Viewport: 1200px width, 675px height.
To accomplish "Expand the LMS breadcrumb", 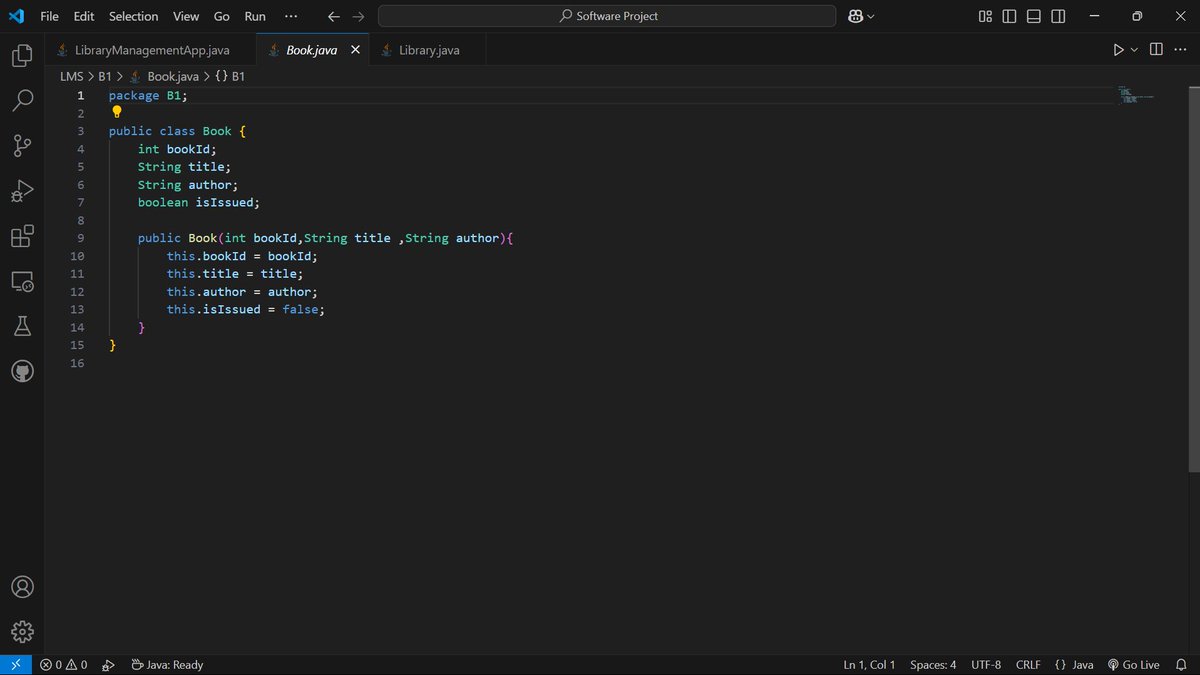I will (72, 76).
